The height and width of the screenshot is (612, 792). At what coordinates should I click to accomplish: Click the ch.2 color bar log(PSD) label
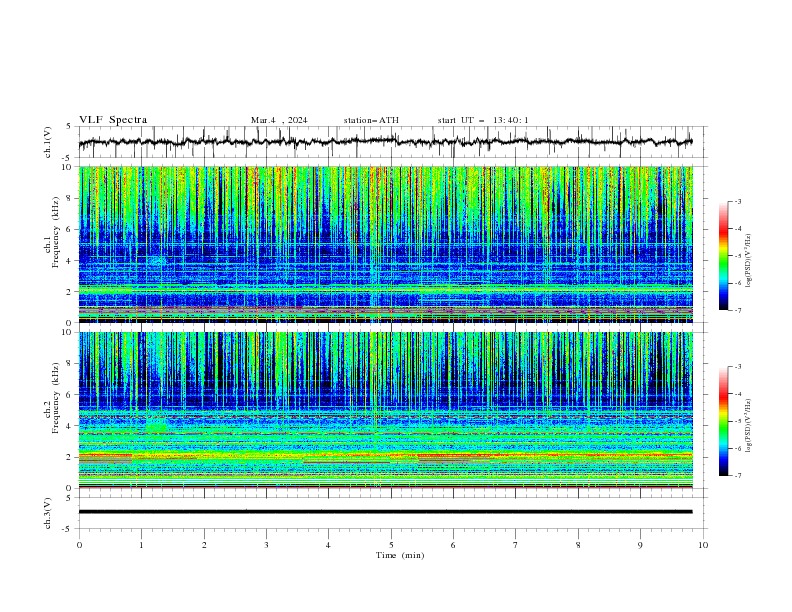coord(749,425)
